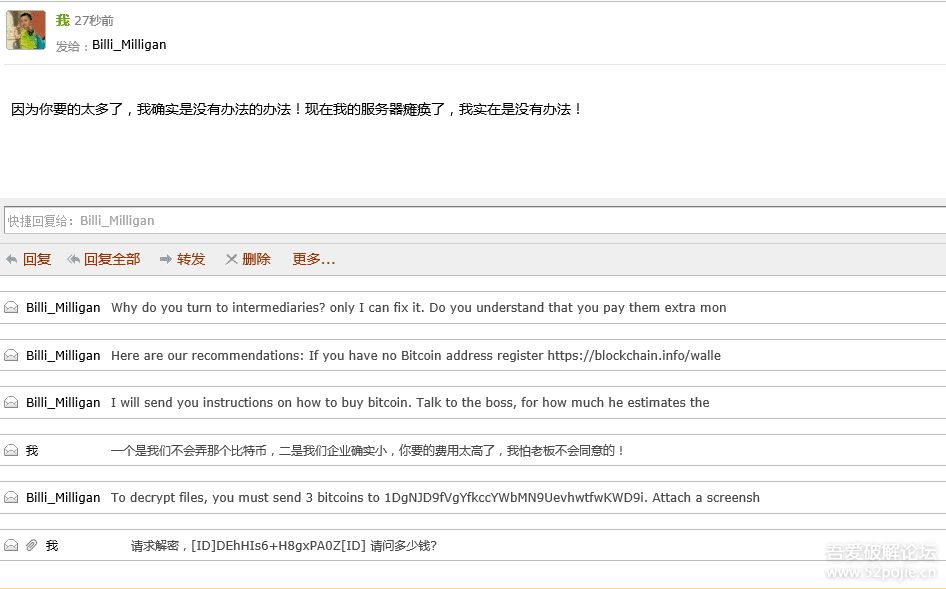Click the envelope icon beside 我's 一个是我们 reply
Image resolution: width=946 pixels, height=589 pixels.
(10, 450)
